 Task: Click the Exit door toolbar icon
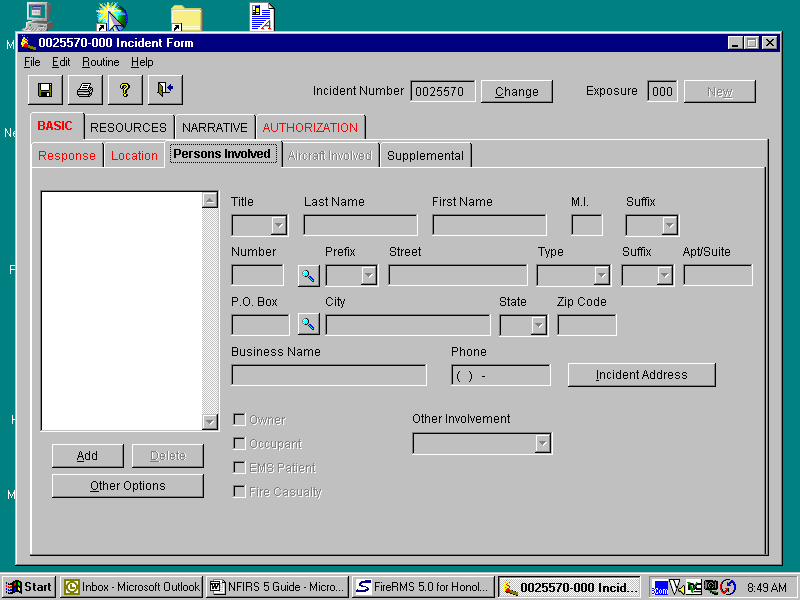coord(165,90)
